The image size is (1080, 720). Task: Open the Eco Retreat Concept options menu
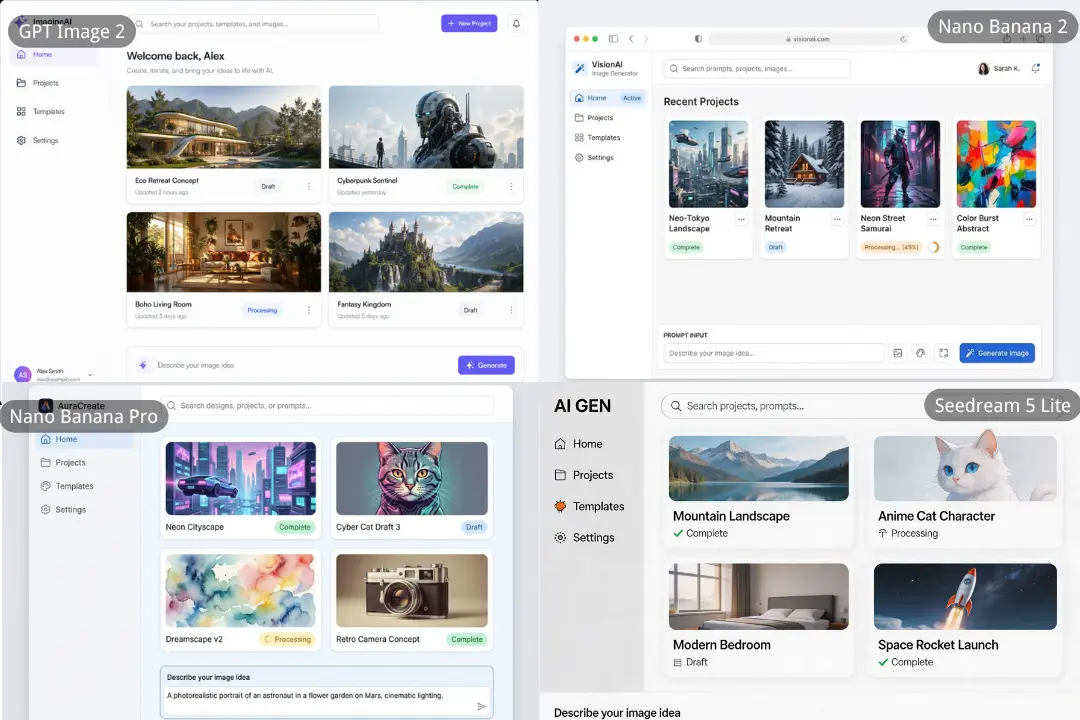coord(309,187)
